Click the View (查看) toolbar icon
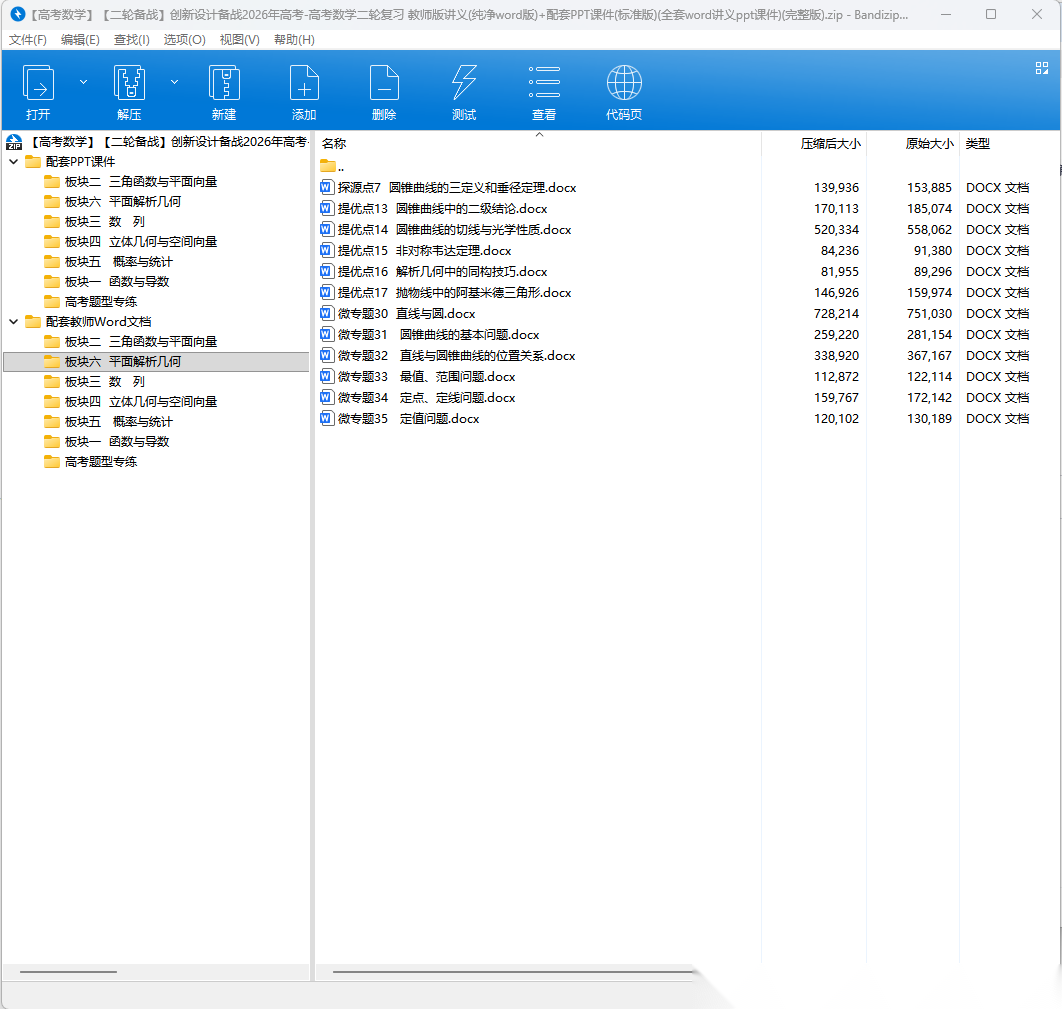The image size is (1062, 1009). [544, 84]
